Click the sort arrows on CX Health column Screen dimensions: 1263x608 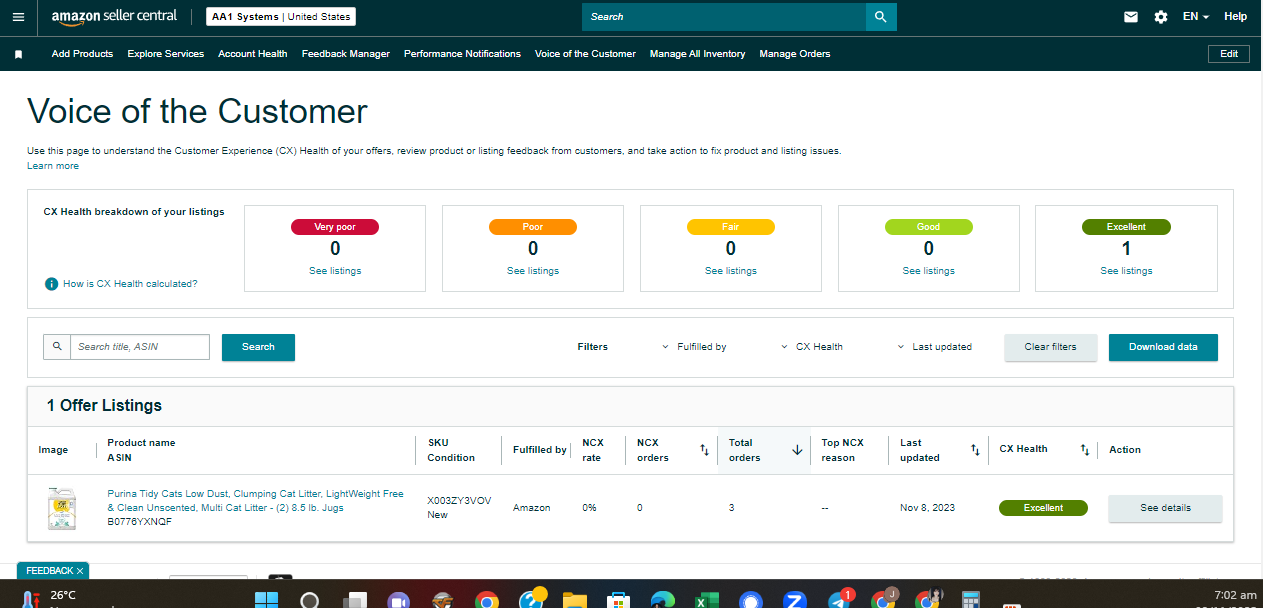(1084, 450)
